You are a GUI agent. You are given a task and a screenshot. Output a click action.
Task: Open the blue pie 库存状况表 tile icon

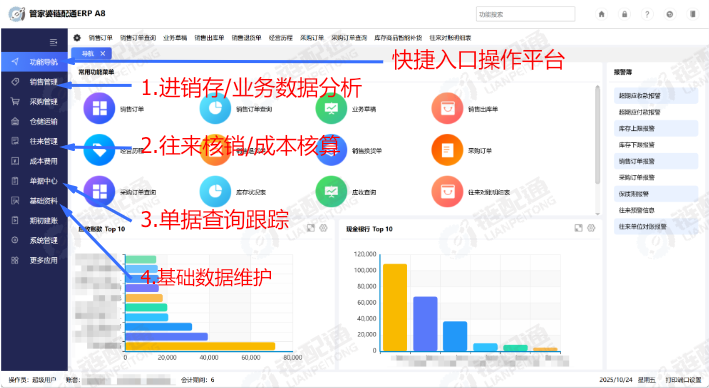pos(215,192)
